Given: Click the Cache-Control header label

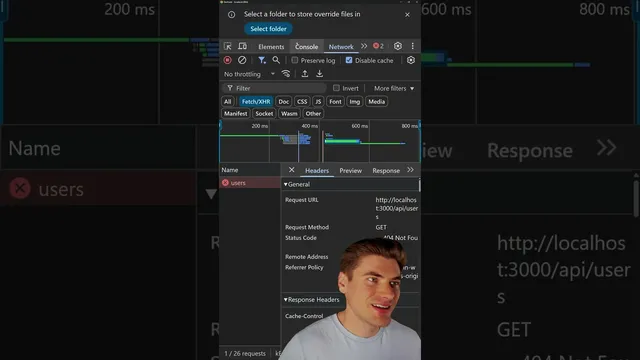Looking at the screenshot, I should (304, 316).
